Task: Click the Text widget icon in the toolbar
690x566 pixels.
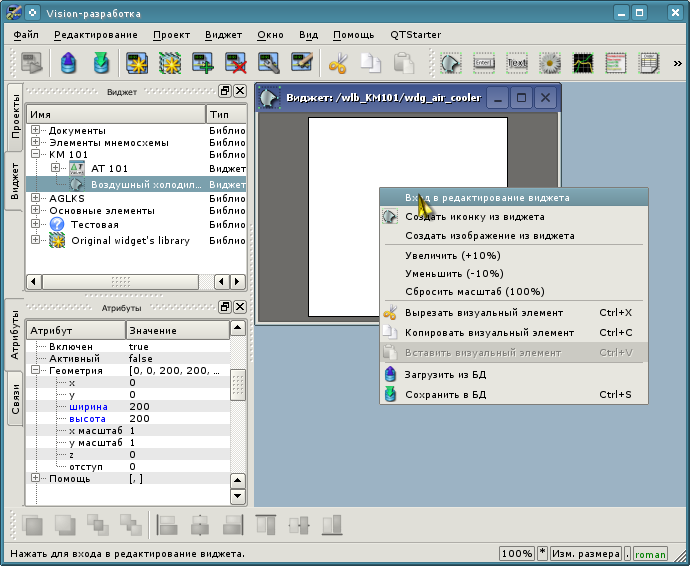Action: tap(517, 63)
